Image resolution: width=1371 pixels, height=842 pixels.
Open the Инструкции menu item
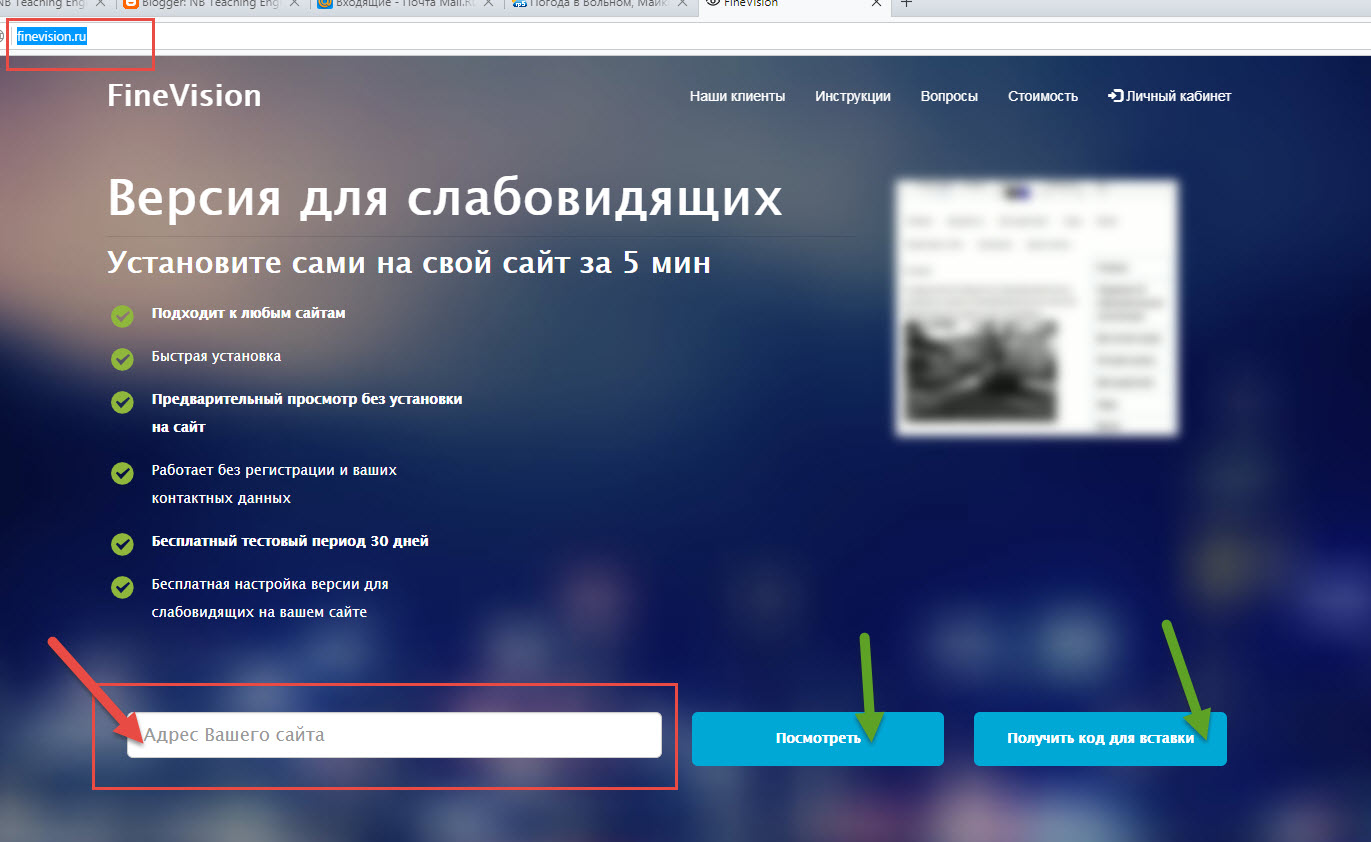[853, 96]
